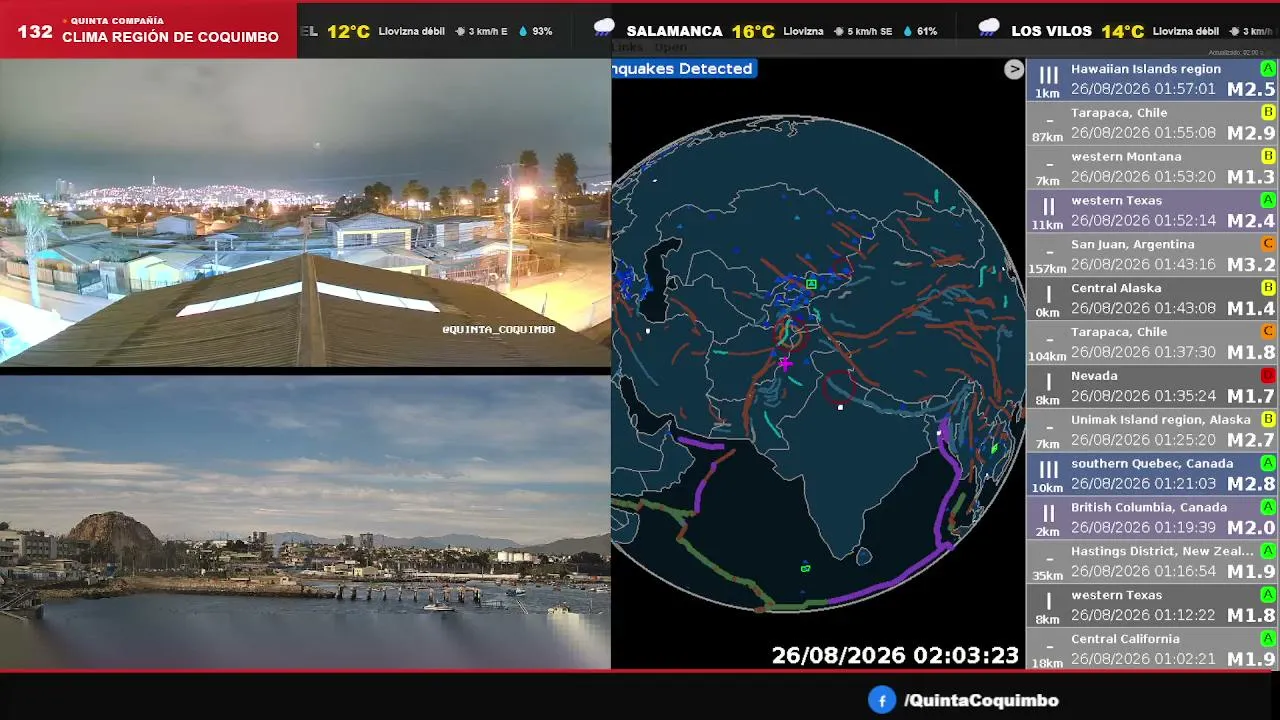Click the CLIMA REGIÓN DE COQUIMBO banner title
The height and width of the screenshot is (720, 1280).
pos(171,37)
